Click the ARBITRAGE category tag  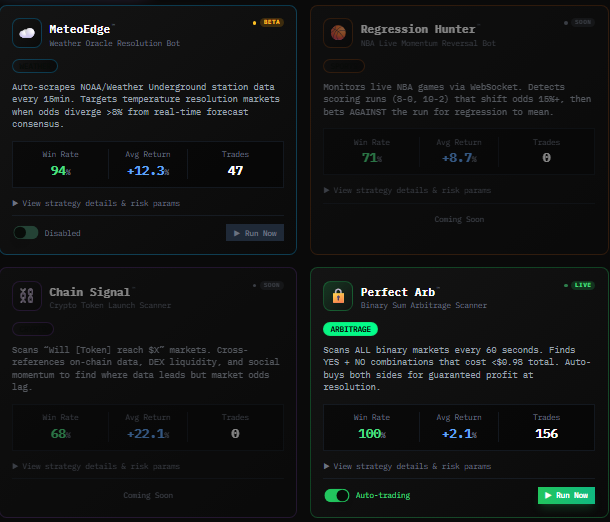pyautogui.click(x=351, y=329)
